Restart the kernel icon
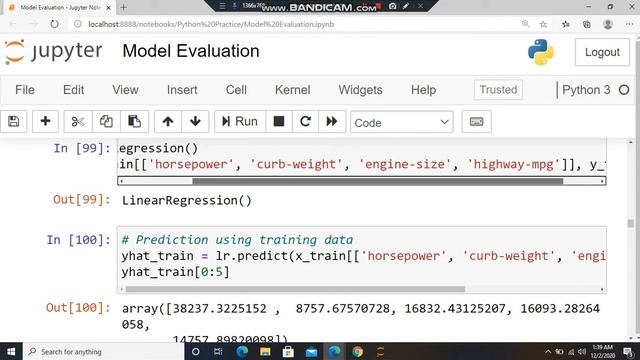 pyautogui.click(x=305, y=121)
